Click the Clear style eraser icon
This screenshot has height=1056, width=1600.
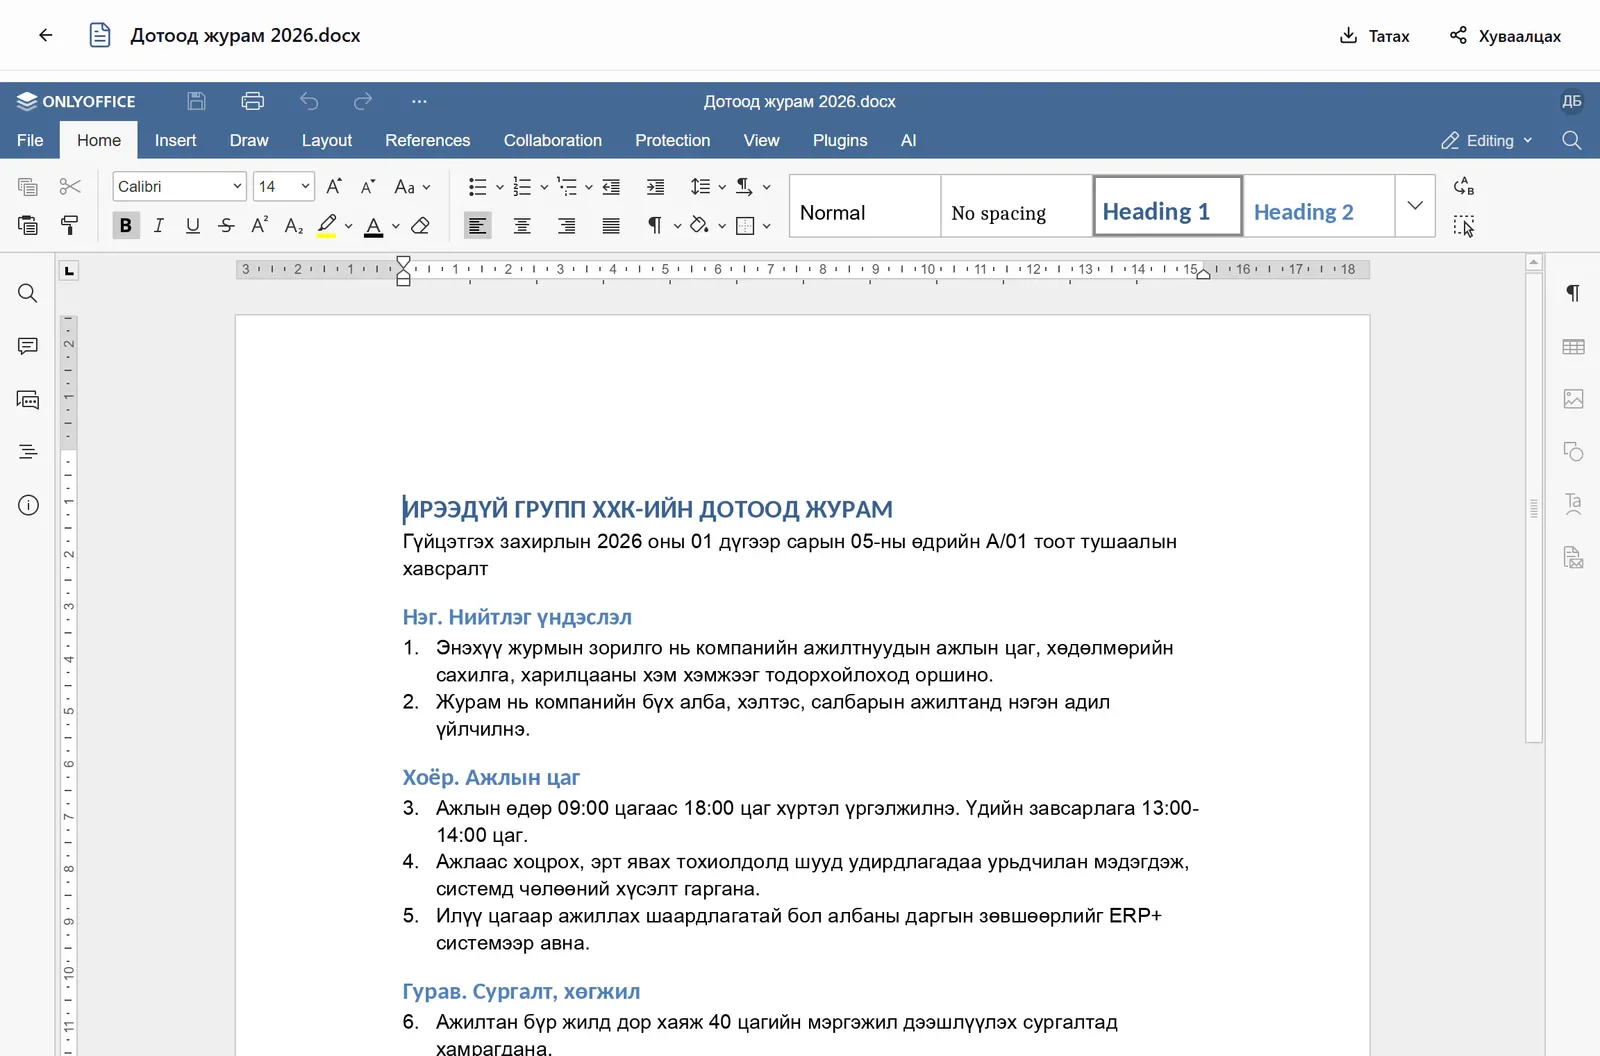point(421,226)
